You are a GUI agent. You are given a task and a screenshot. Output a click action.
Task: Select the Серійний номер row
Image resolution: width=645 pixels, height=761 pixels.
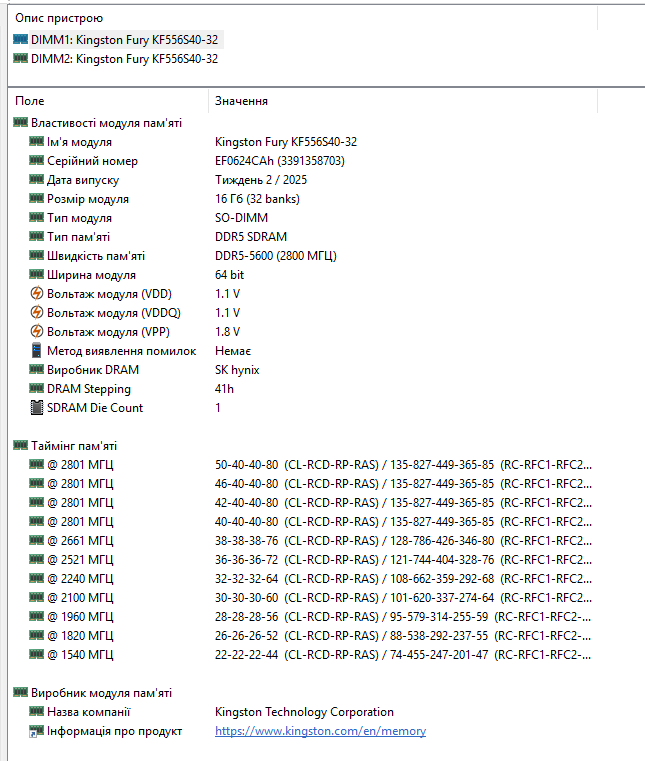click(92, 161)
